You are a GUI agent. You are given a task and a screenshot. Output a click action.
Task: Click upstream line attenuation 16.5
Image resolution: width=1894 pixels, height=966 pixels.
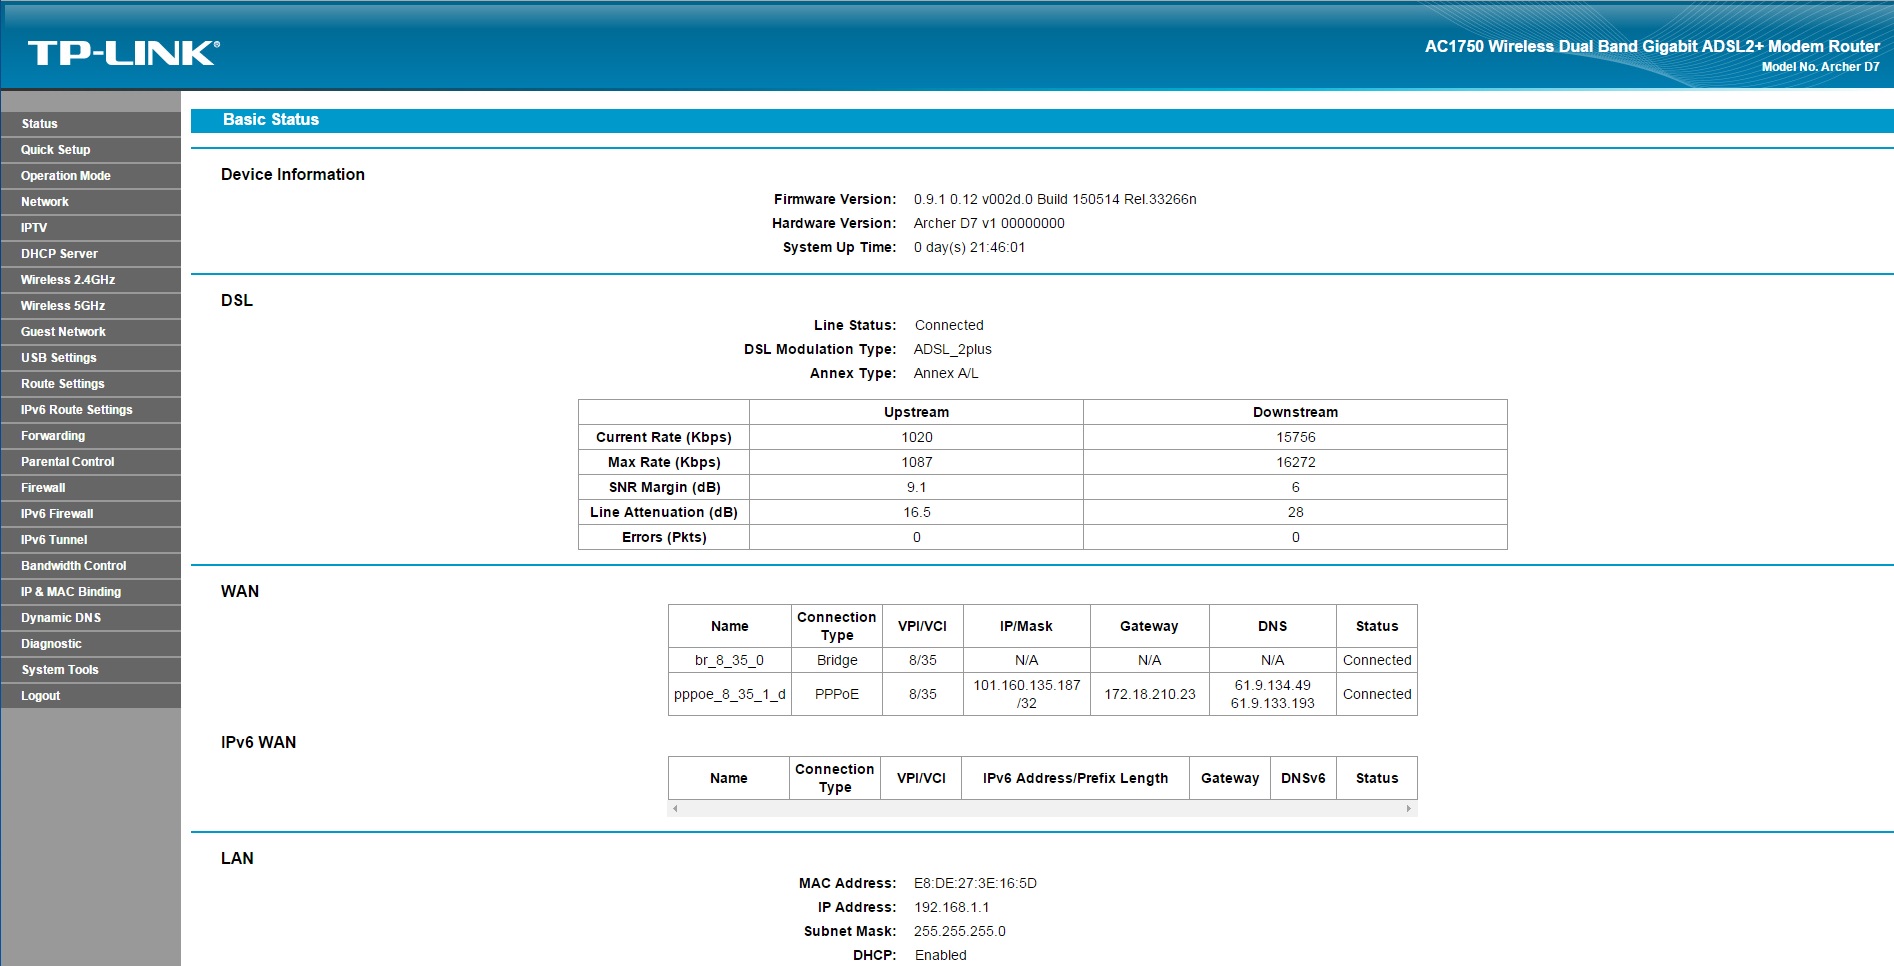[x=916, y=512]
